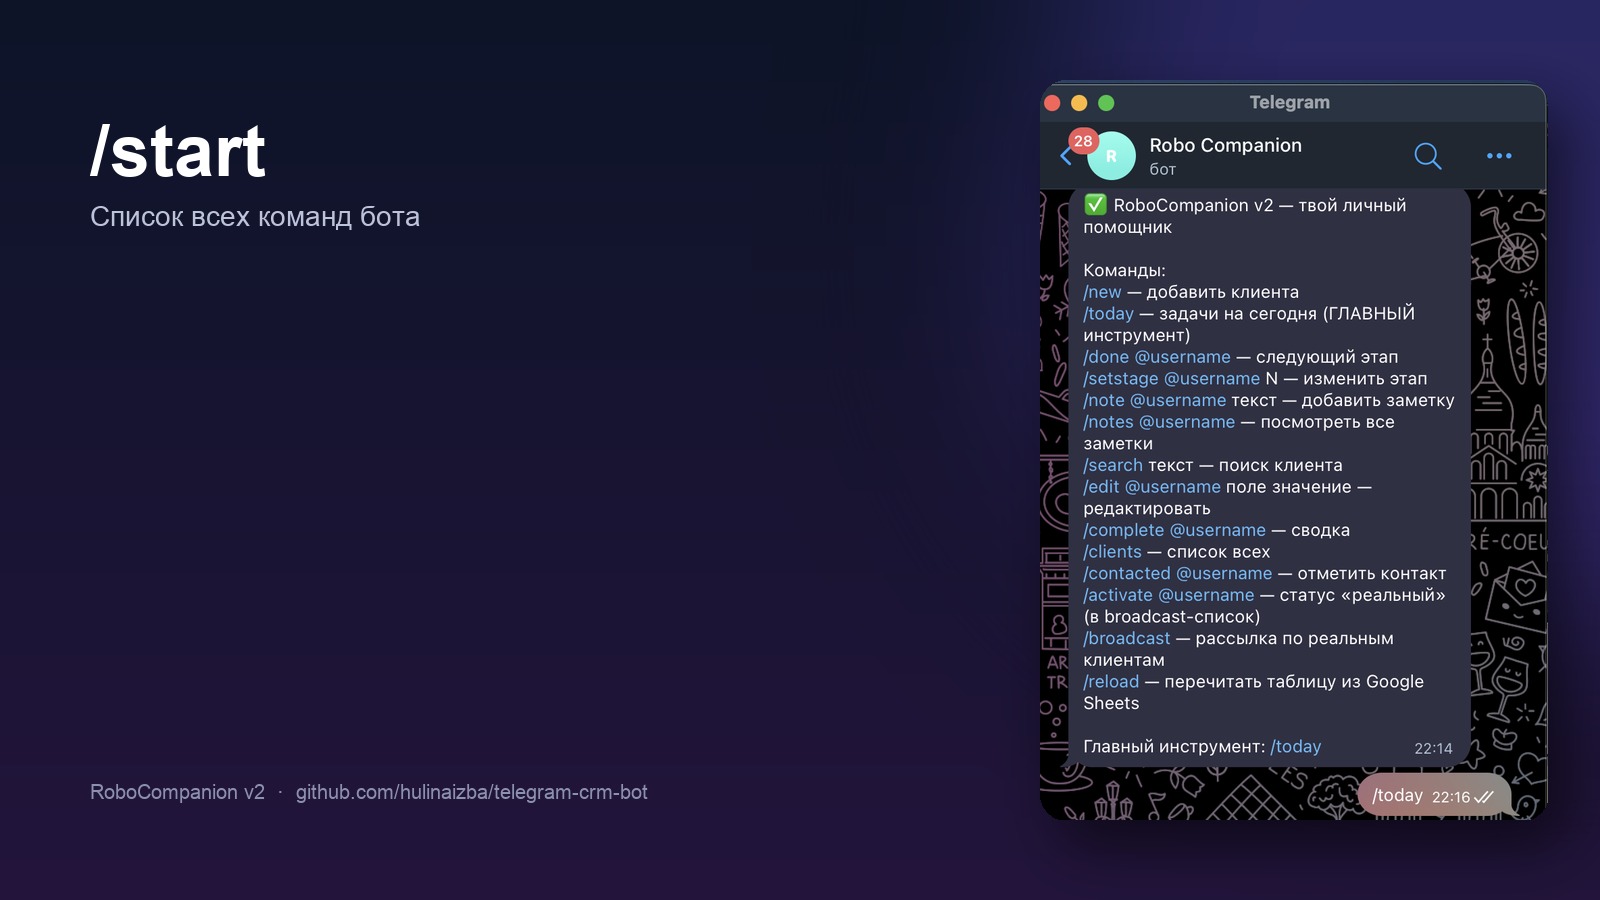This screenshot has height=900, width=1600.
Task: Click the /today command in the list
Action: click(x=1108, y=314)
